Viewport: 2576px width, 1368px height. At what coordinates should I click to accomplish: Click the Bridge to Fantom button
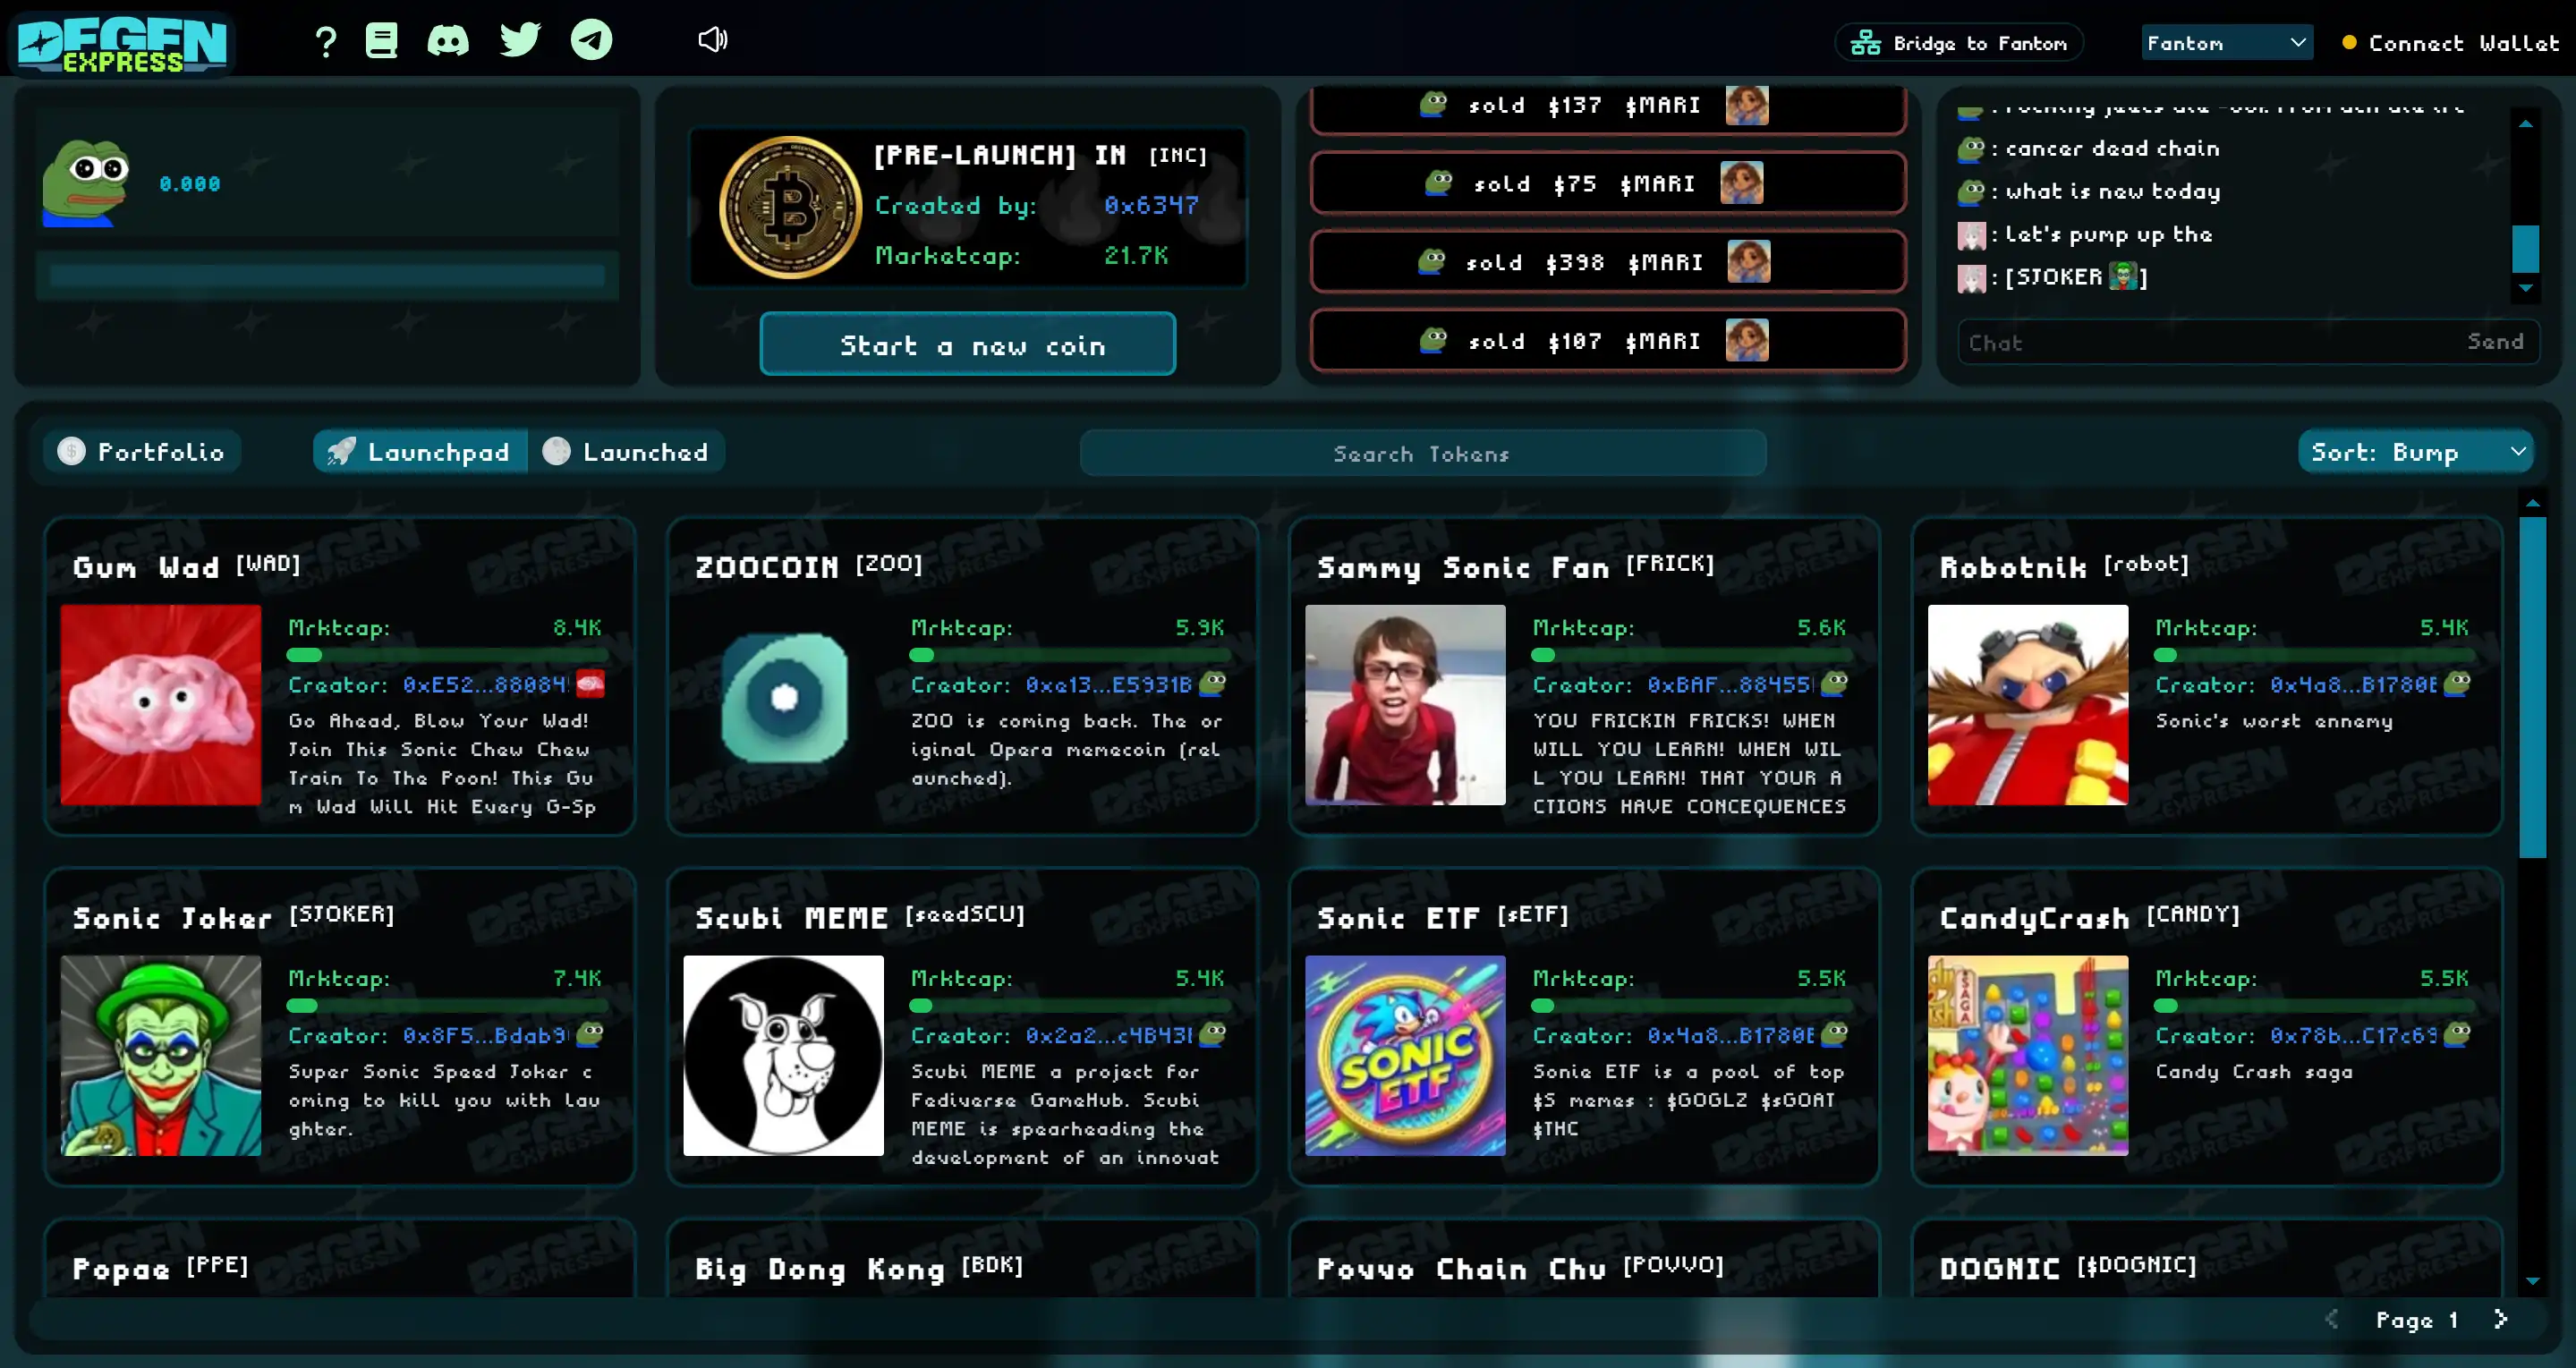pos(1958,43)
